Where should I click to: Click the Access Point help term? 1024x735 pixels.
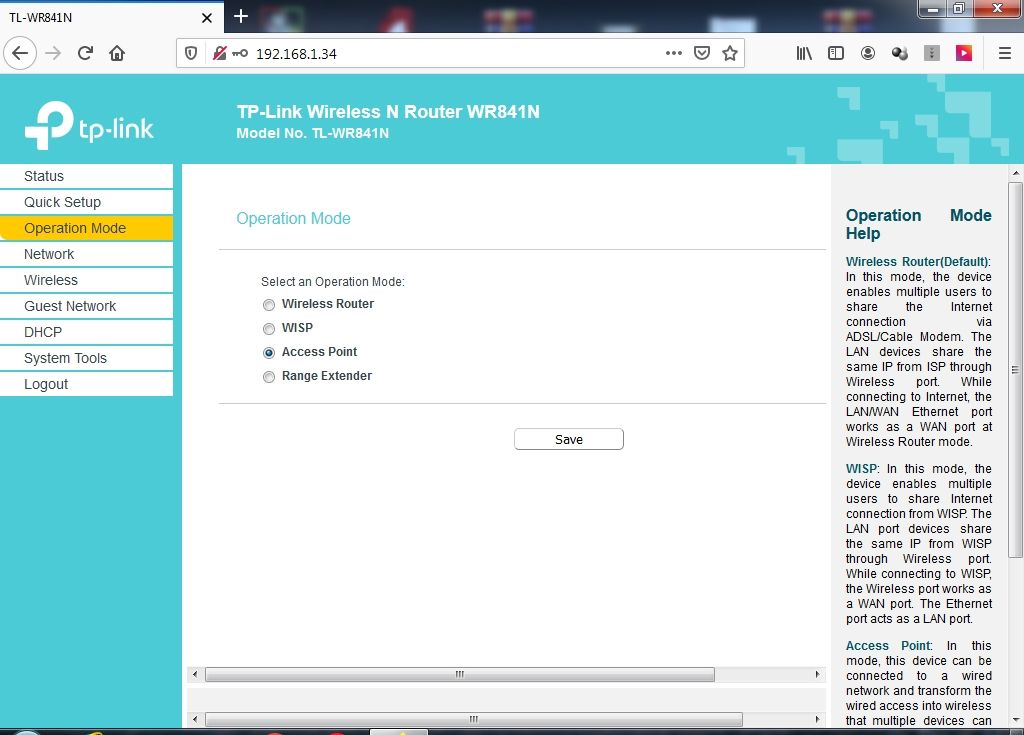click(888, 645)
